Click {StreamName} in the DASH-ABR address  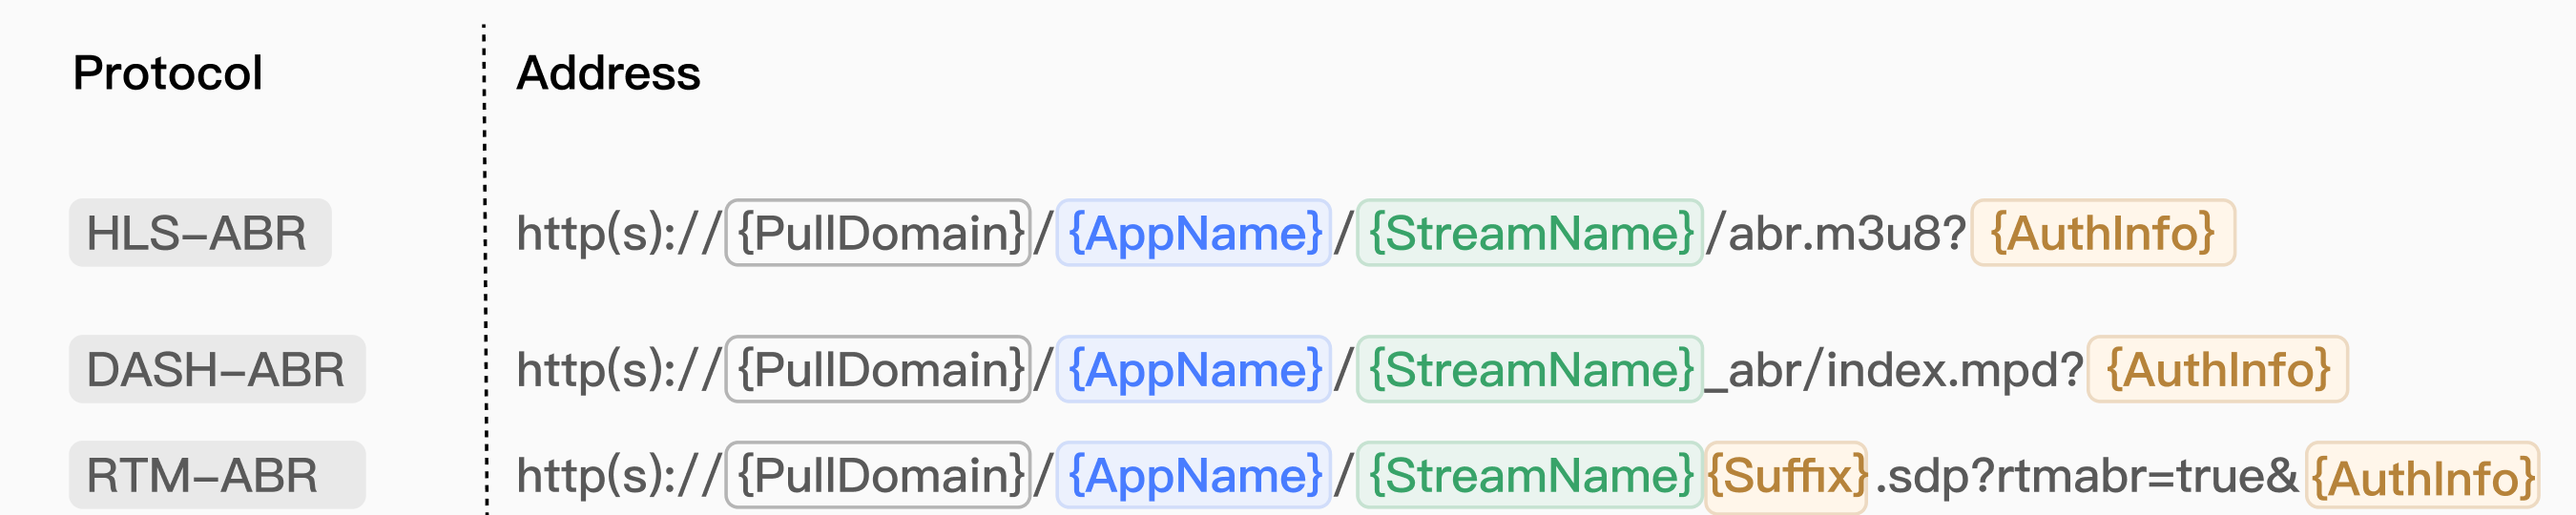click(1530, 369)
